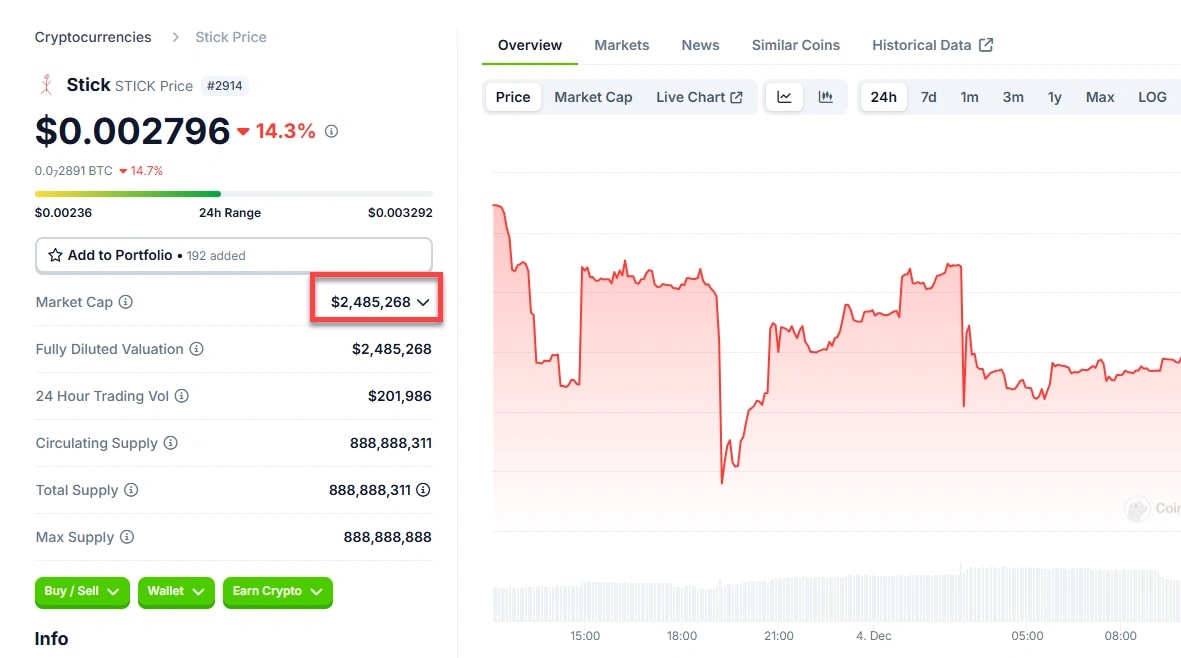Click the 24 Hour Trading Vol info icon

(x=182, y=396)
